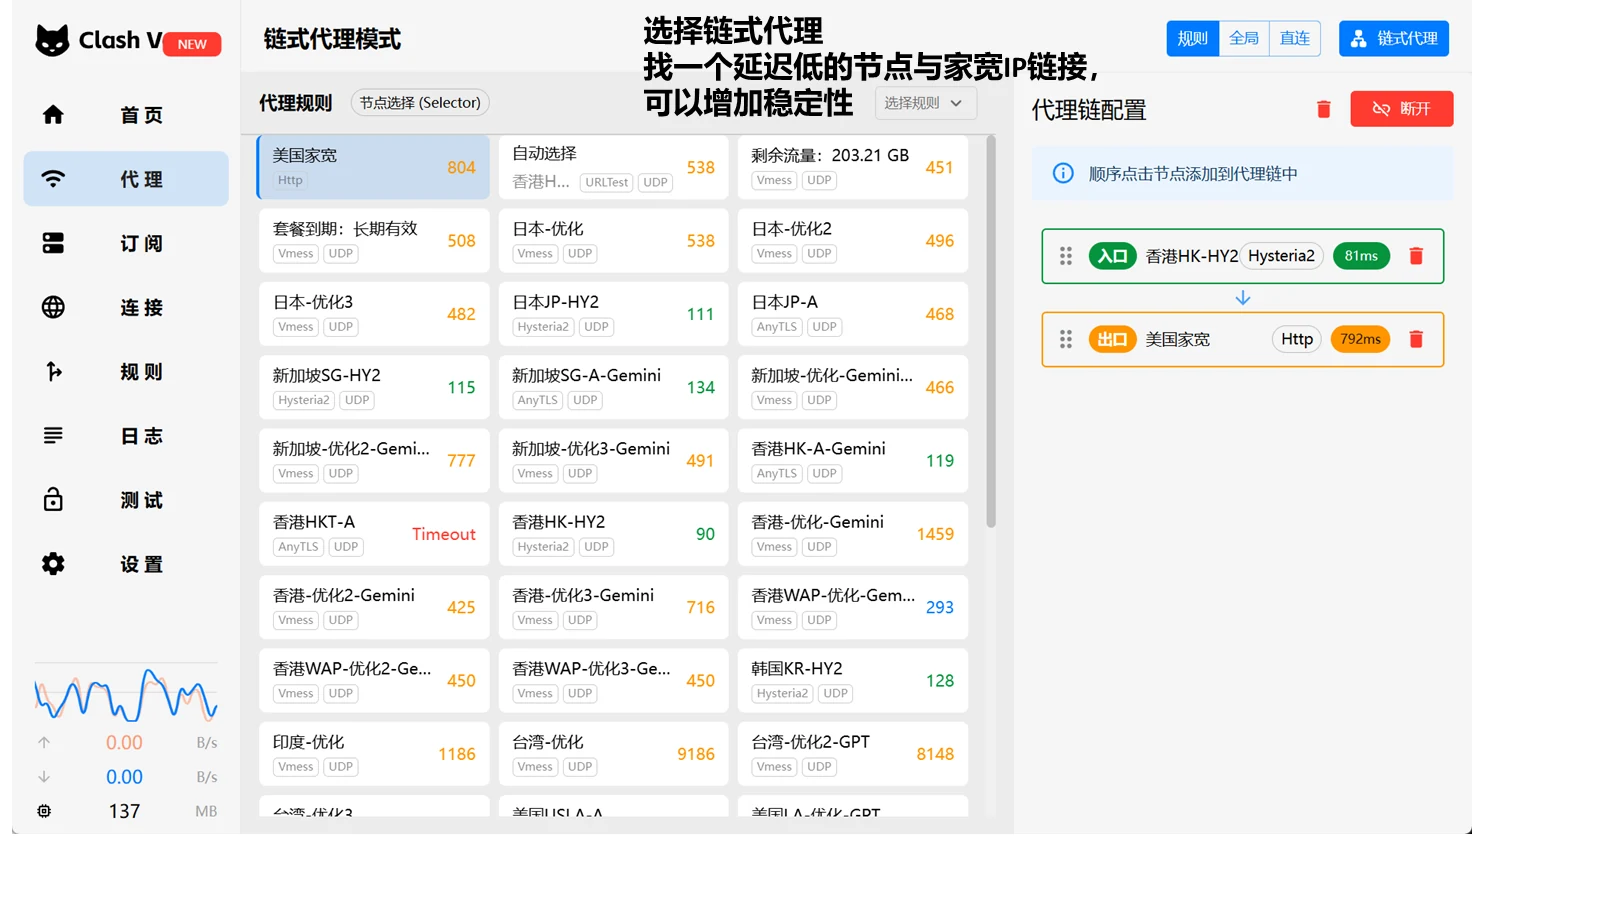
Task: Go to 订阅 menu item
Action: [126, 243]
